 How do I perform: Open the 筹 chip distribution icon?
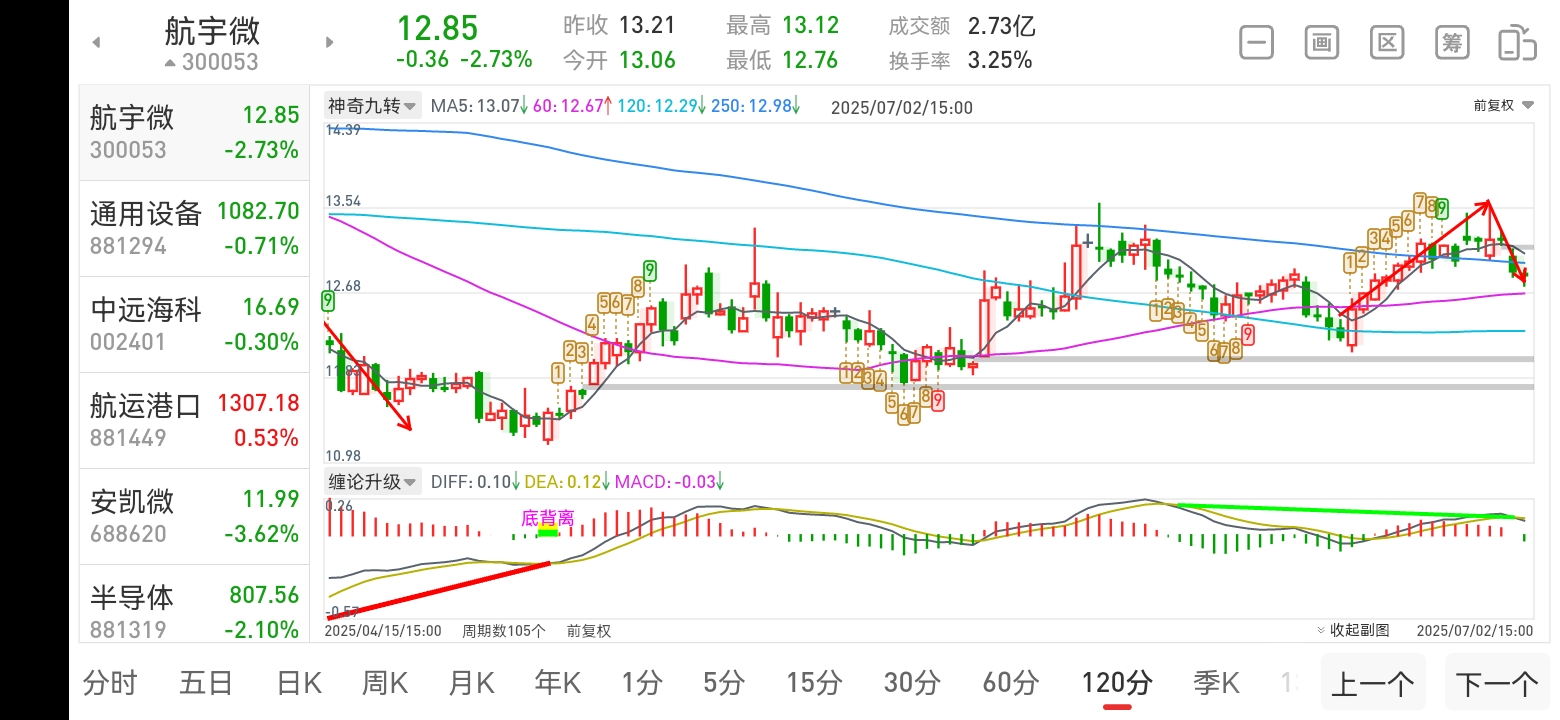pos(1452,43)
